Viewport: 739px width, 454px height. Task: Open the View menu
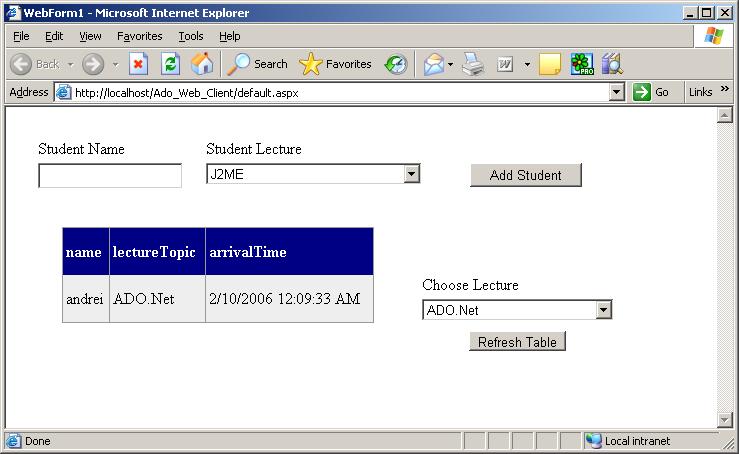(x=90, y=36)
